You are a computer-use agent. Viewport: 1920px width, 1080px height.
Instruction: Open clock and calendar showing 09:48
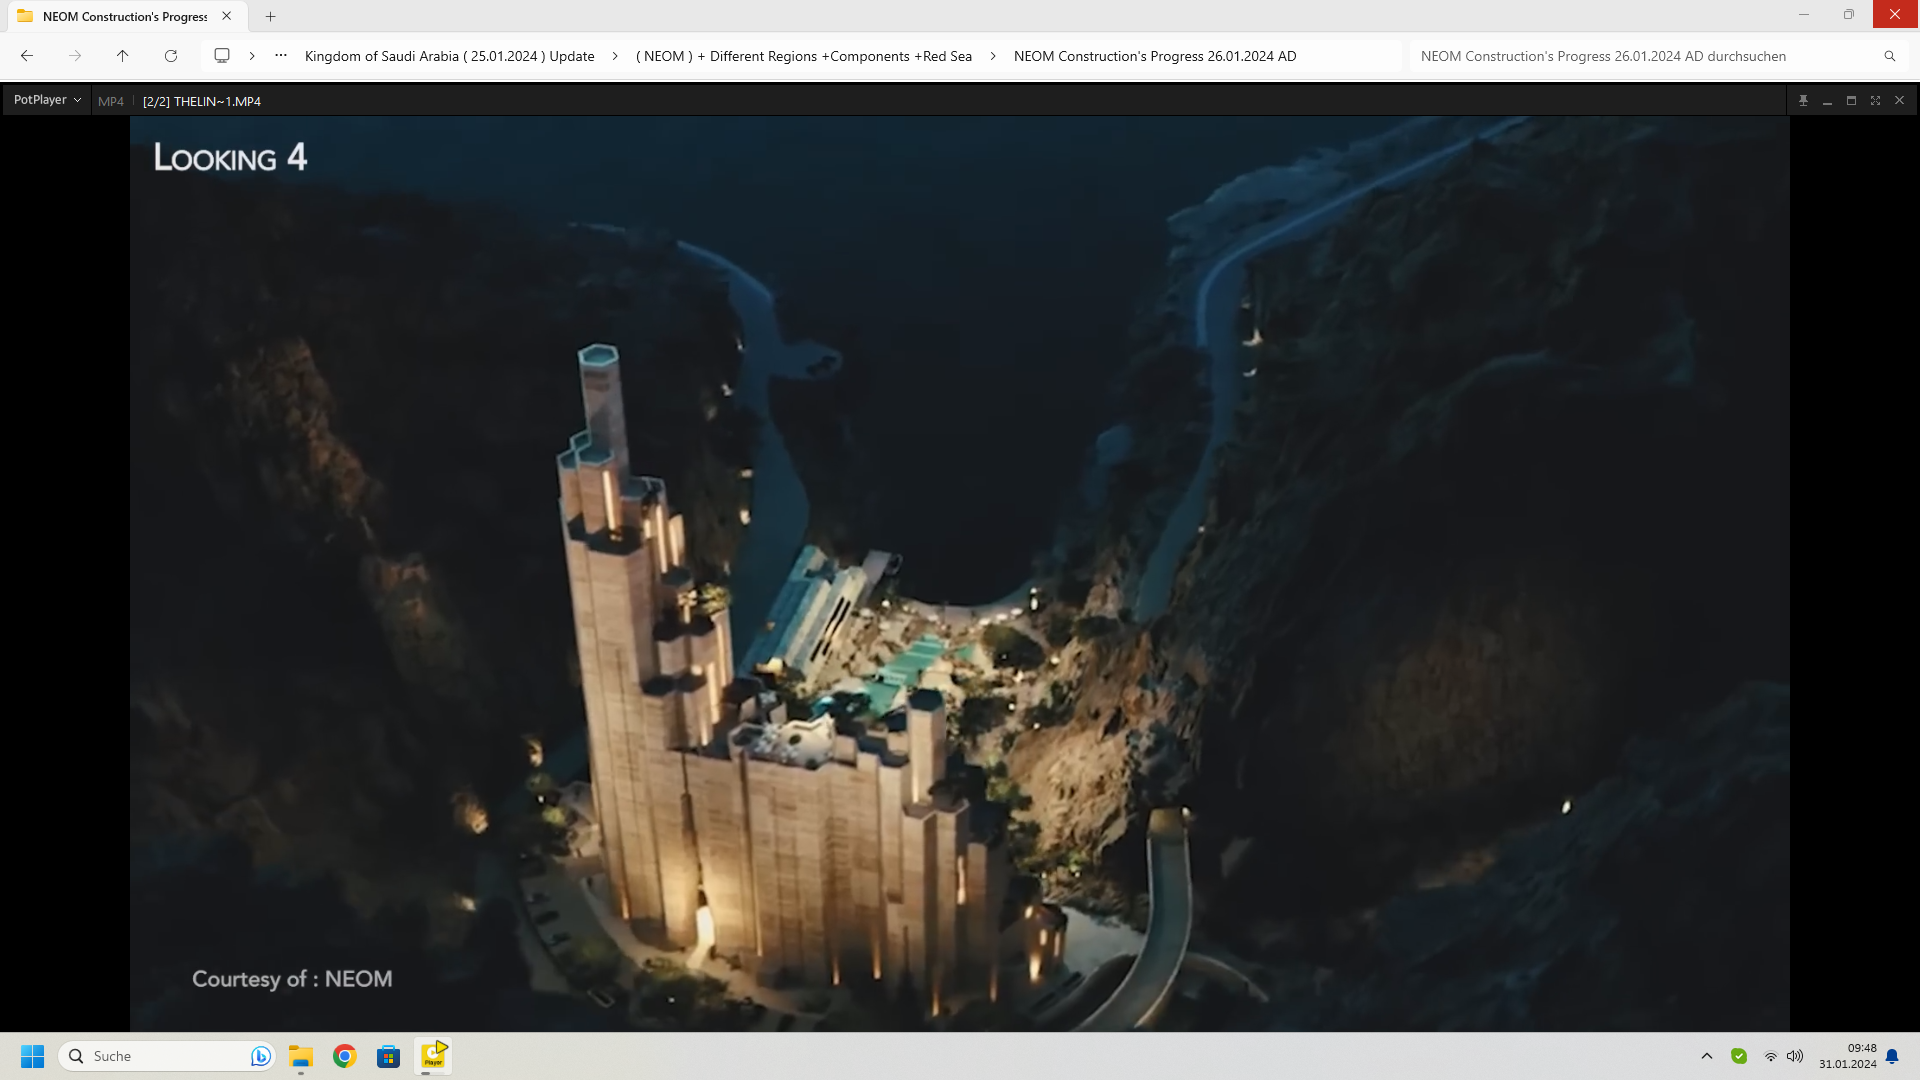1848,1056
